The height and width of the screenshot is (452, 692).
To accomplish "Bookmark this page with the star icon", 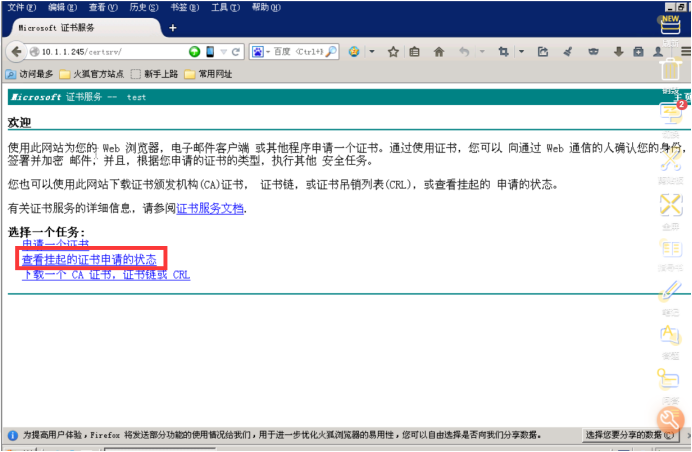I will click(393, 52).
